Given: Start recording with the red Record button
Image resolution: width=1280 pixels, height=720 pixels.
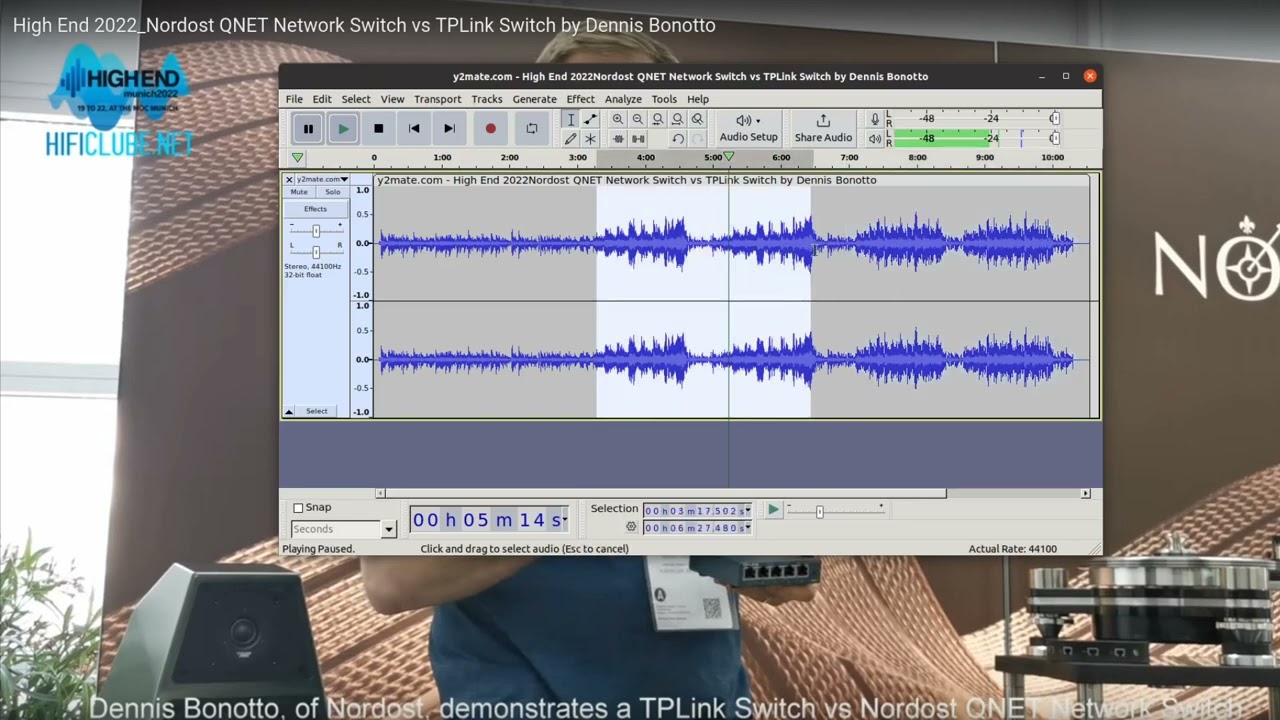Looking at the screenshot, I should pos(490,128).
